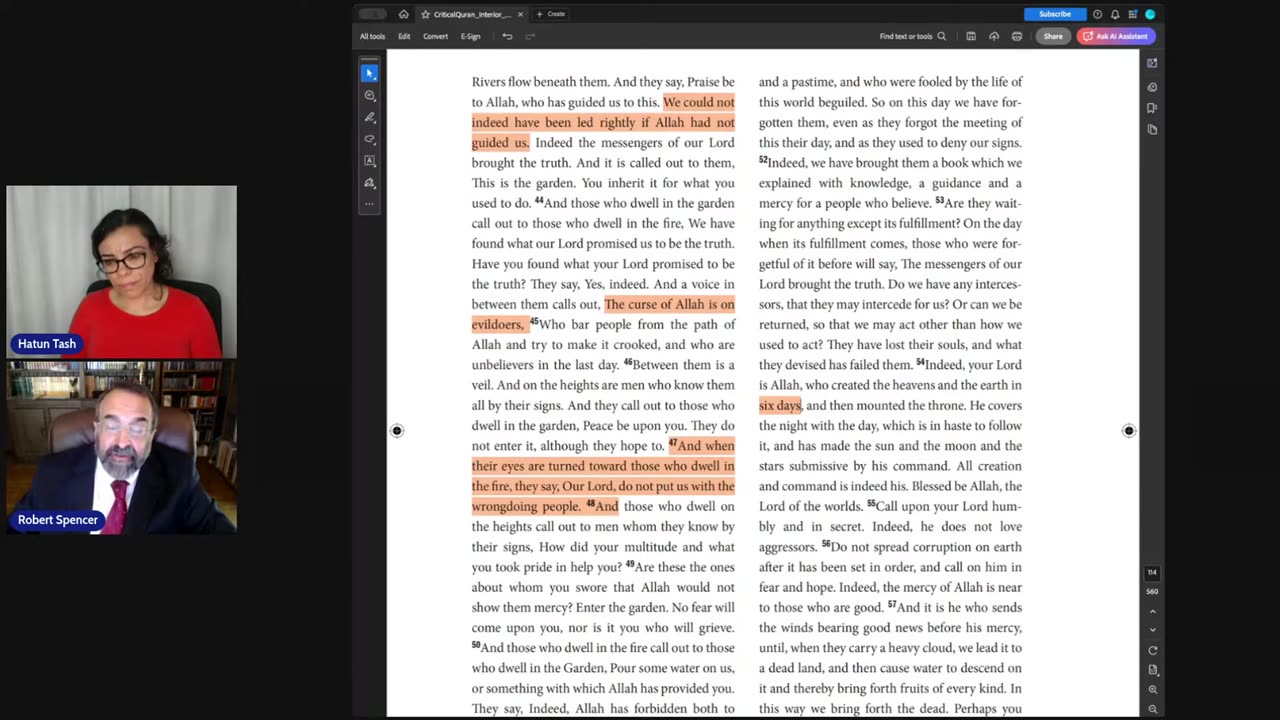Viewport: 1280px width, 720px height.
Task: Select the Add text box tool
Action: click(x=370, y=161)
